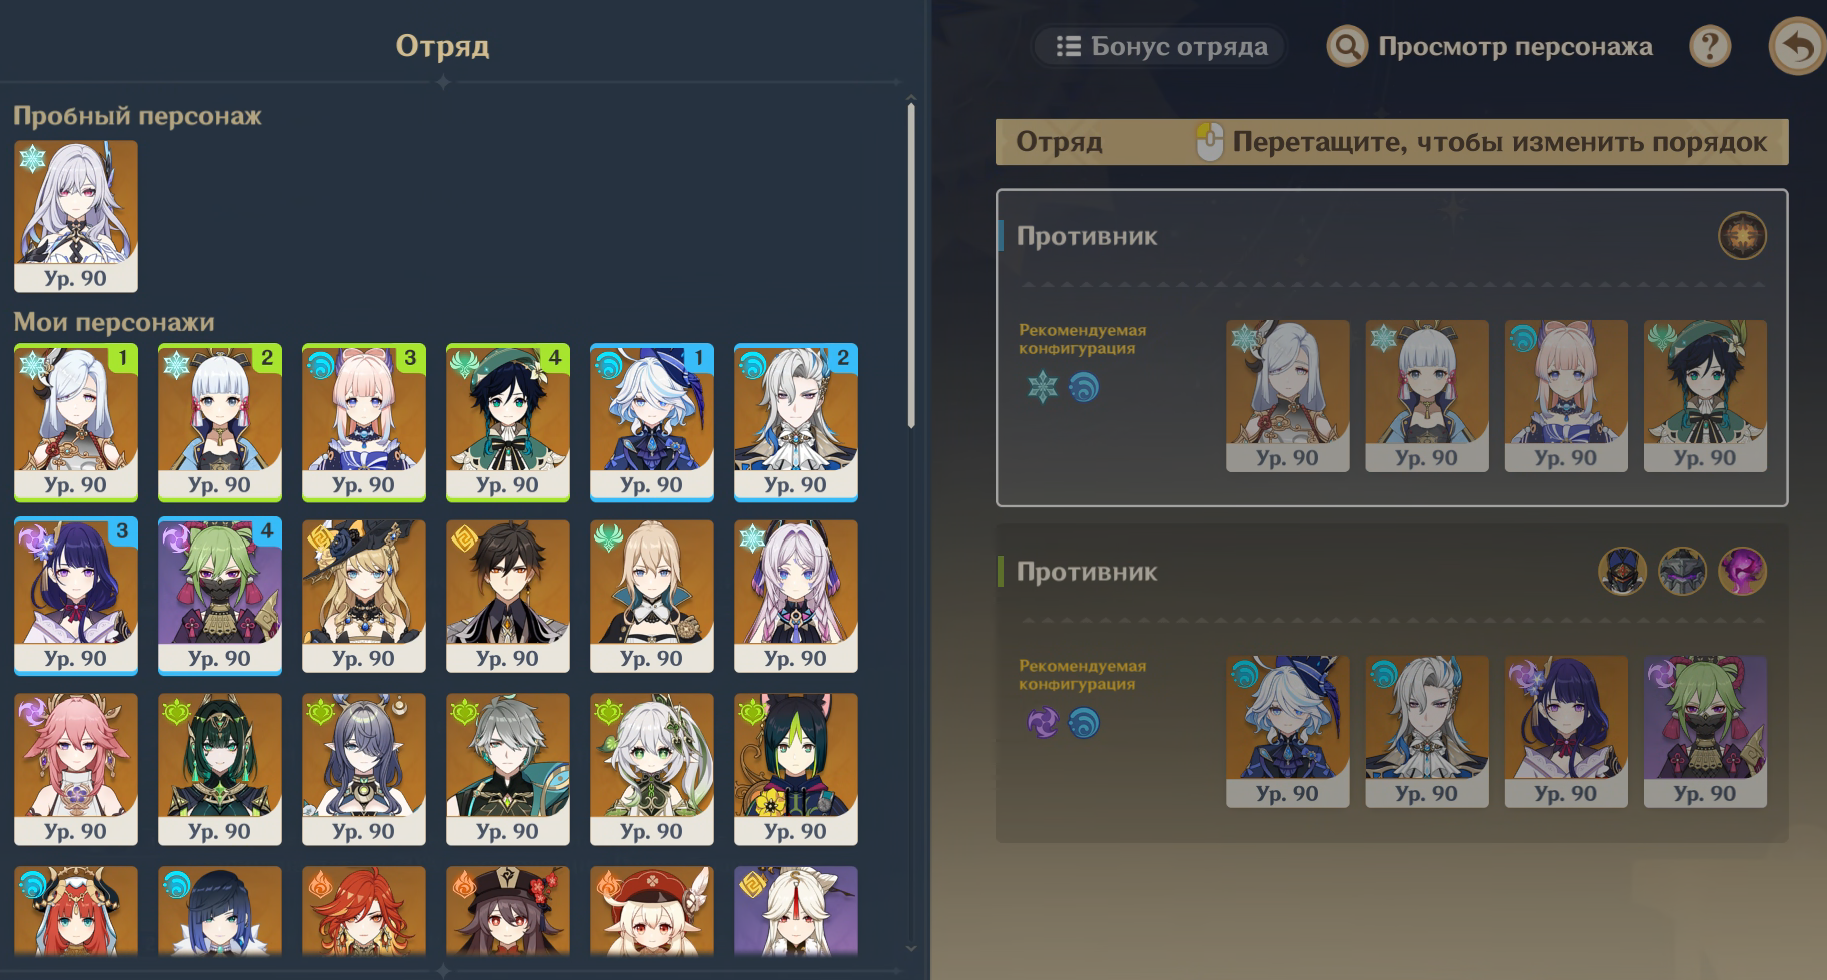The width and height of the screenshot is (1827, 980).
Task: Open the character preview magnifier icon
Action: tap(1347, 46)
